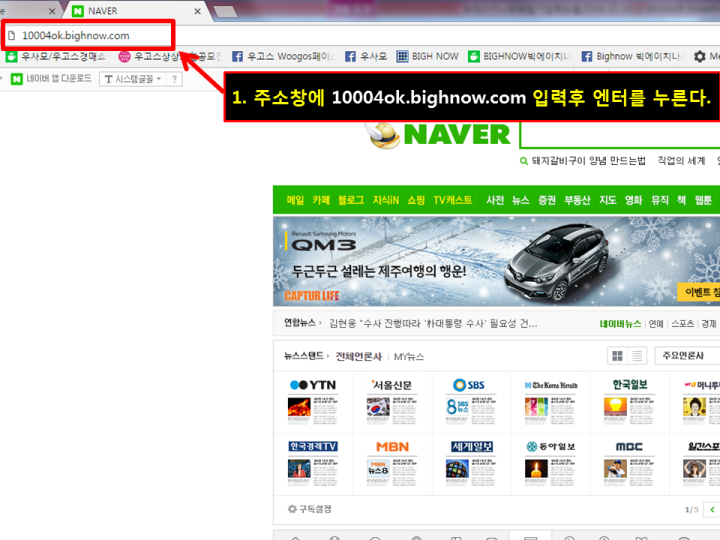The image size is (720, 540).
Task: Go to previous newsstand page arrow
Action: point(712,509)
